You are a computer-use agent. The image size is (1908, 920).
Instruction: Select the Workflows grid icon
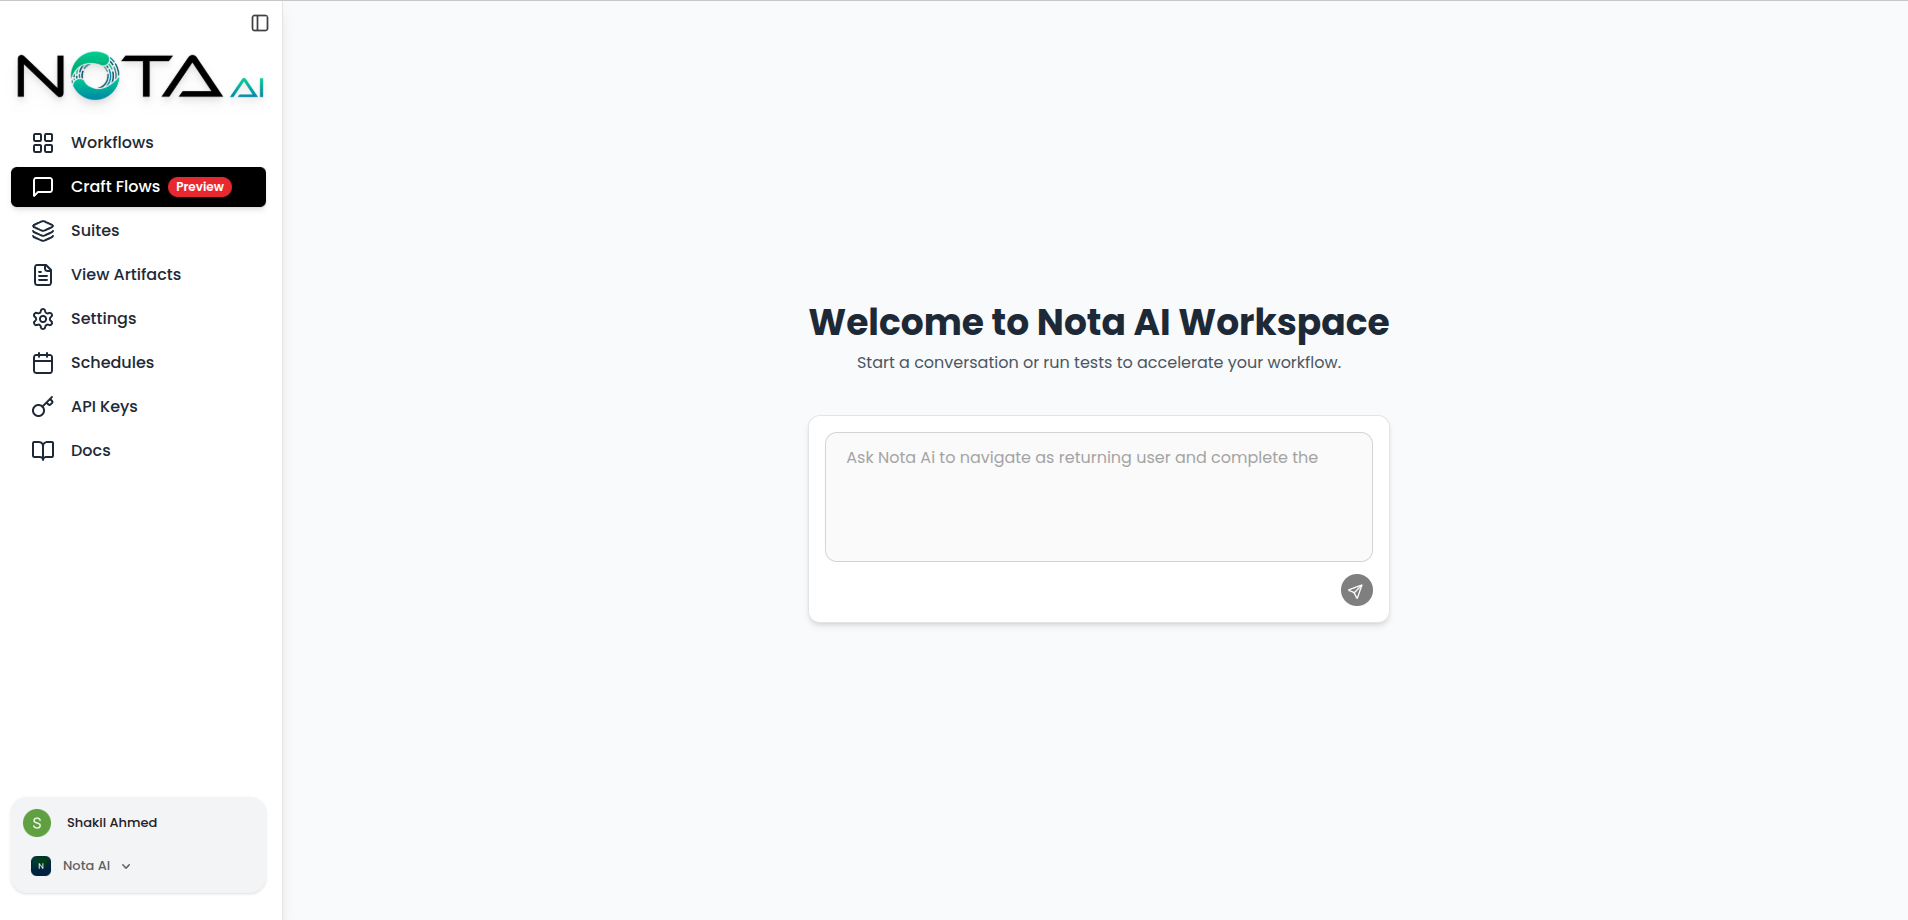point(44,142)
